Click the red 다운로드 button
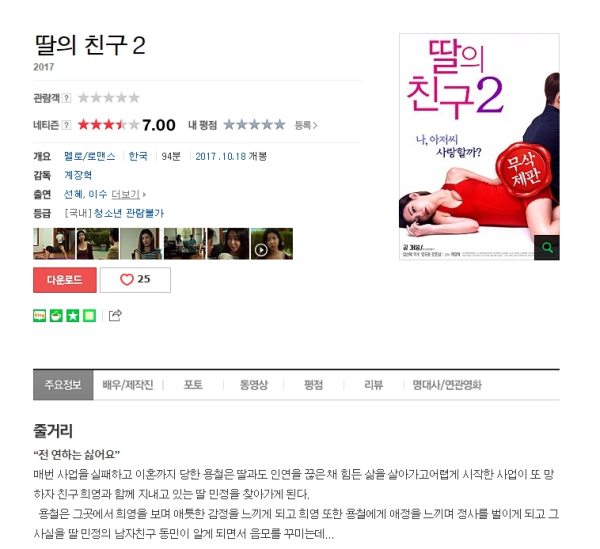 pos(65,280)
